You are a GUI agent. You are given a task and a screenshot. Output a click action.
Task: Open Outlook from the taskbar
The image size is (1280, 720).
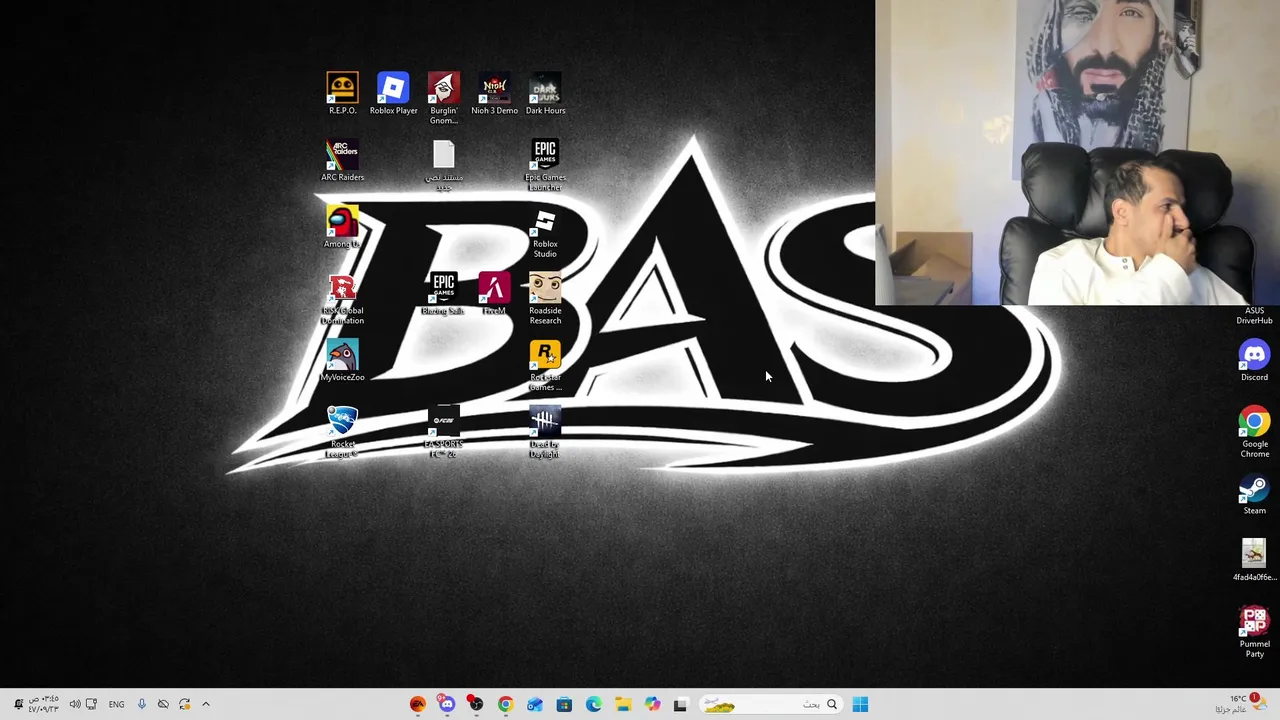[535, 704]
